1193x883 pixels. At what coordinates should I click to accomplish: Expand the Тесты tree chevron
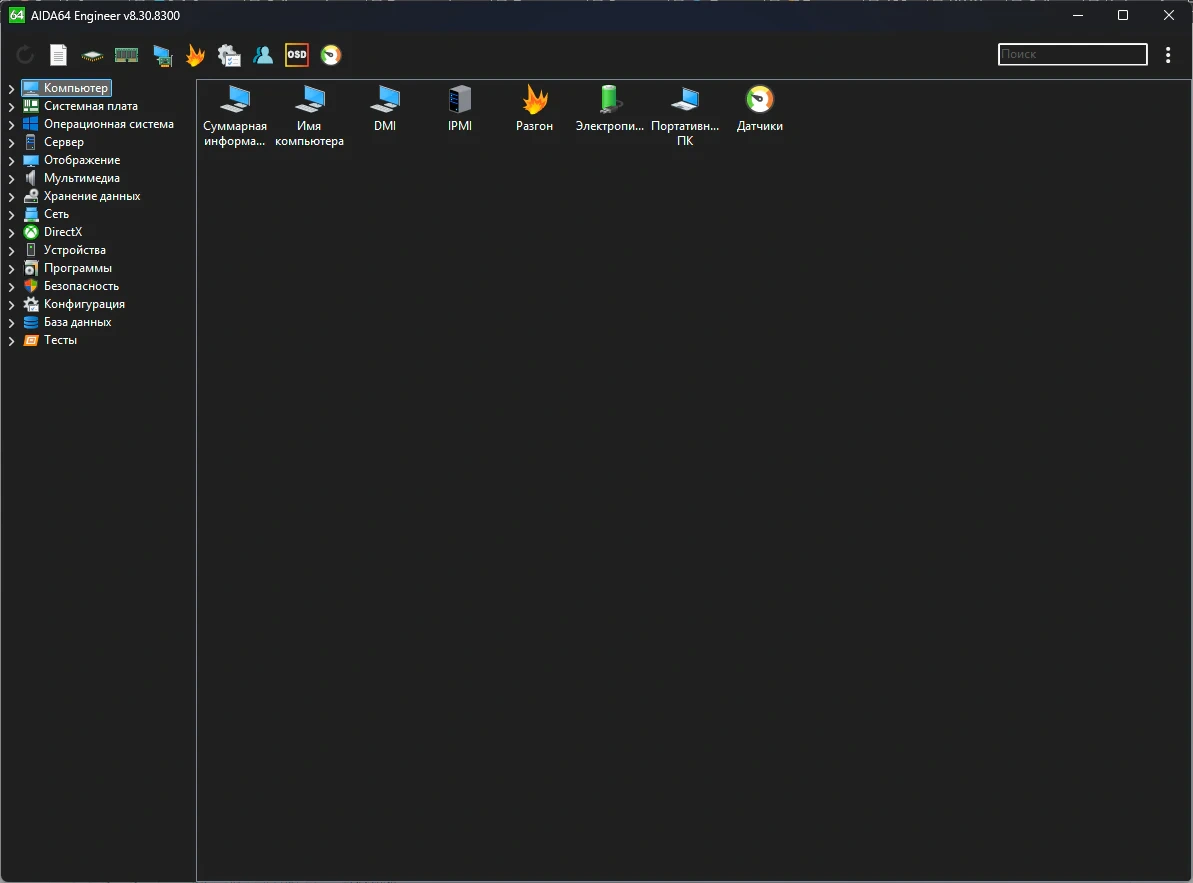click(11, 341)
